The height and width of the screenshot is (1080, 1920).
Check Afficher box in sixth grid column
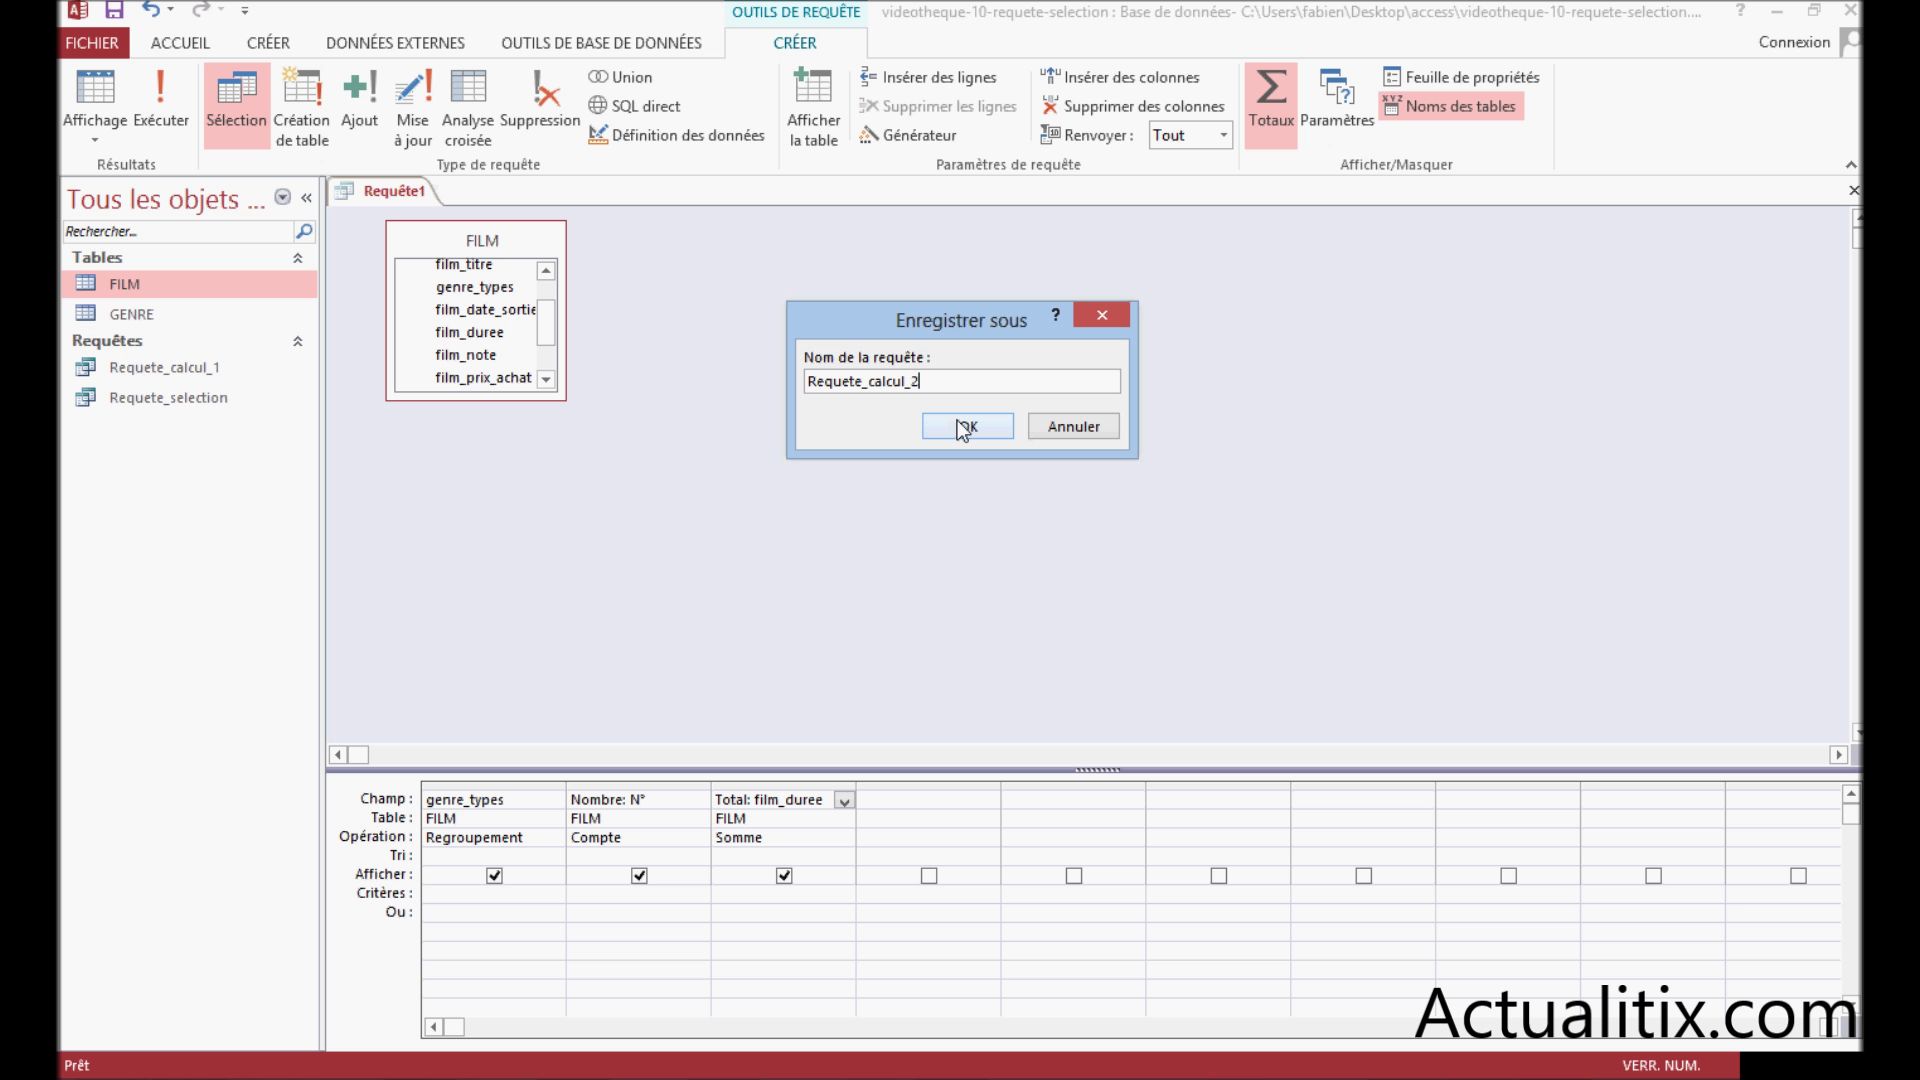[1219, 875]
